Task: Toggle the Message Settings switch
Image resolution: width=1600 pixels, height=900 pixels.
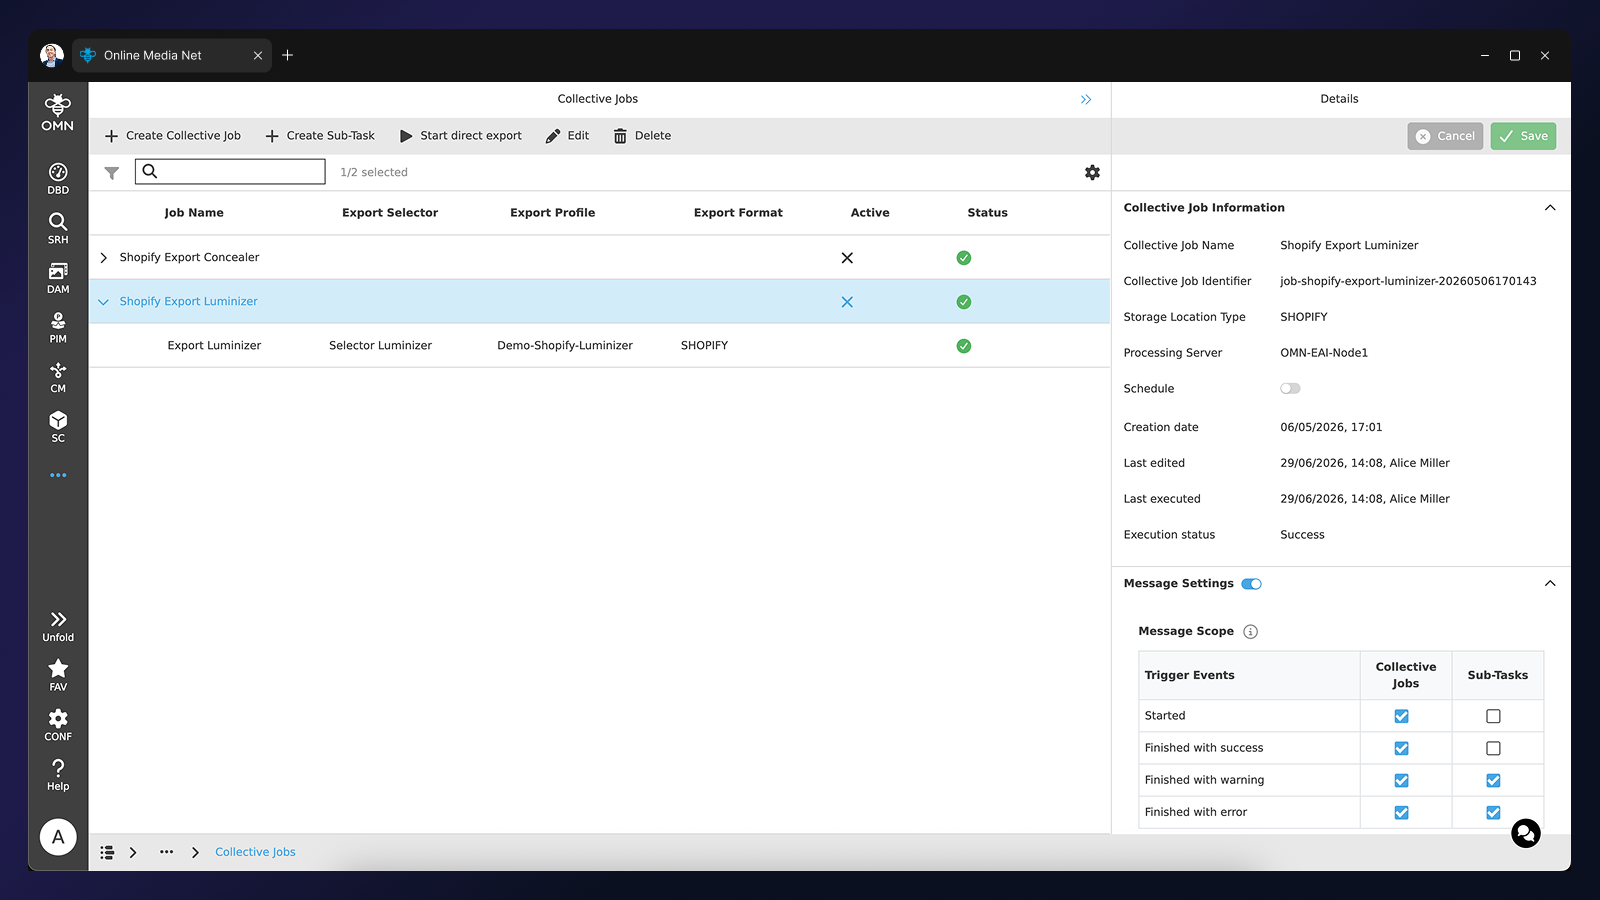Action: pos(1251,584)
